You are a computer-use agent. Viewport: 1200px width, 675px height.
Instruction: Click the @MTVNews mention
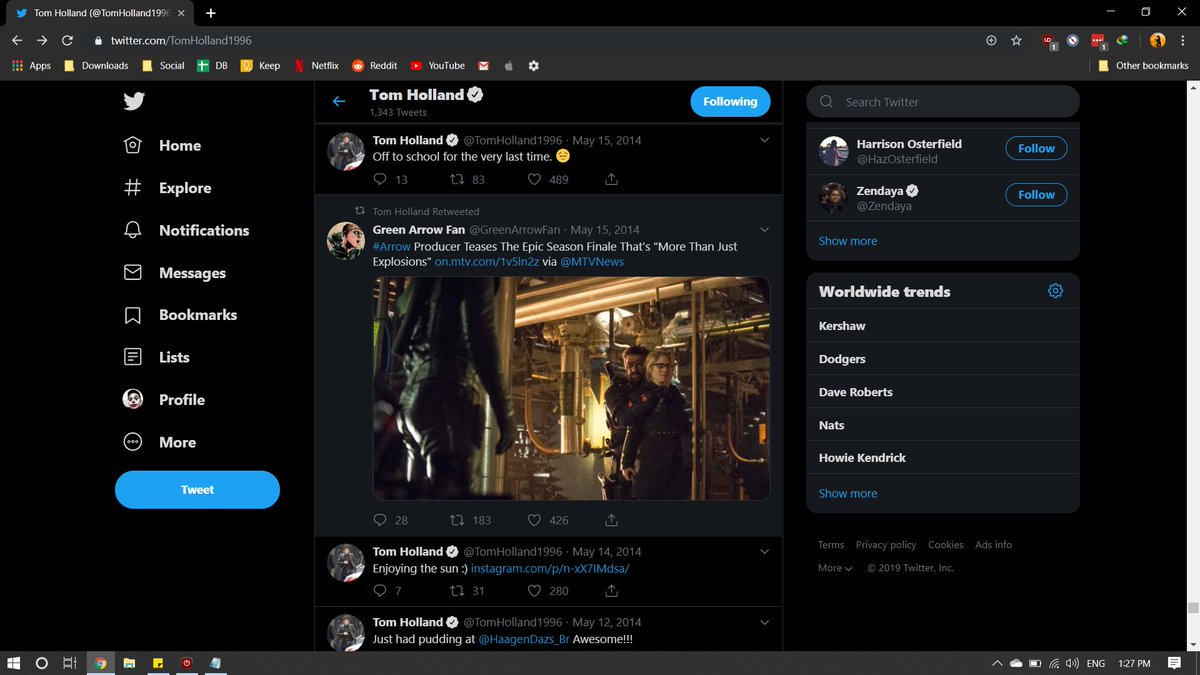pyautogui.click(x=592, y=261)
